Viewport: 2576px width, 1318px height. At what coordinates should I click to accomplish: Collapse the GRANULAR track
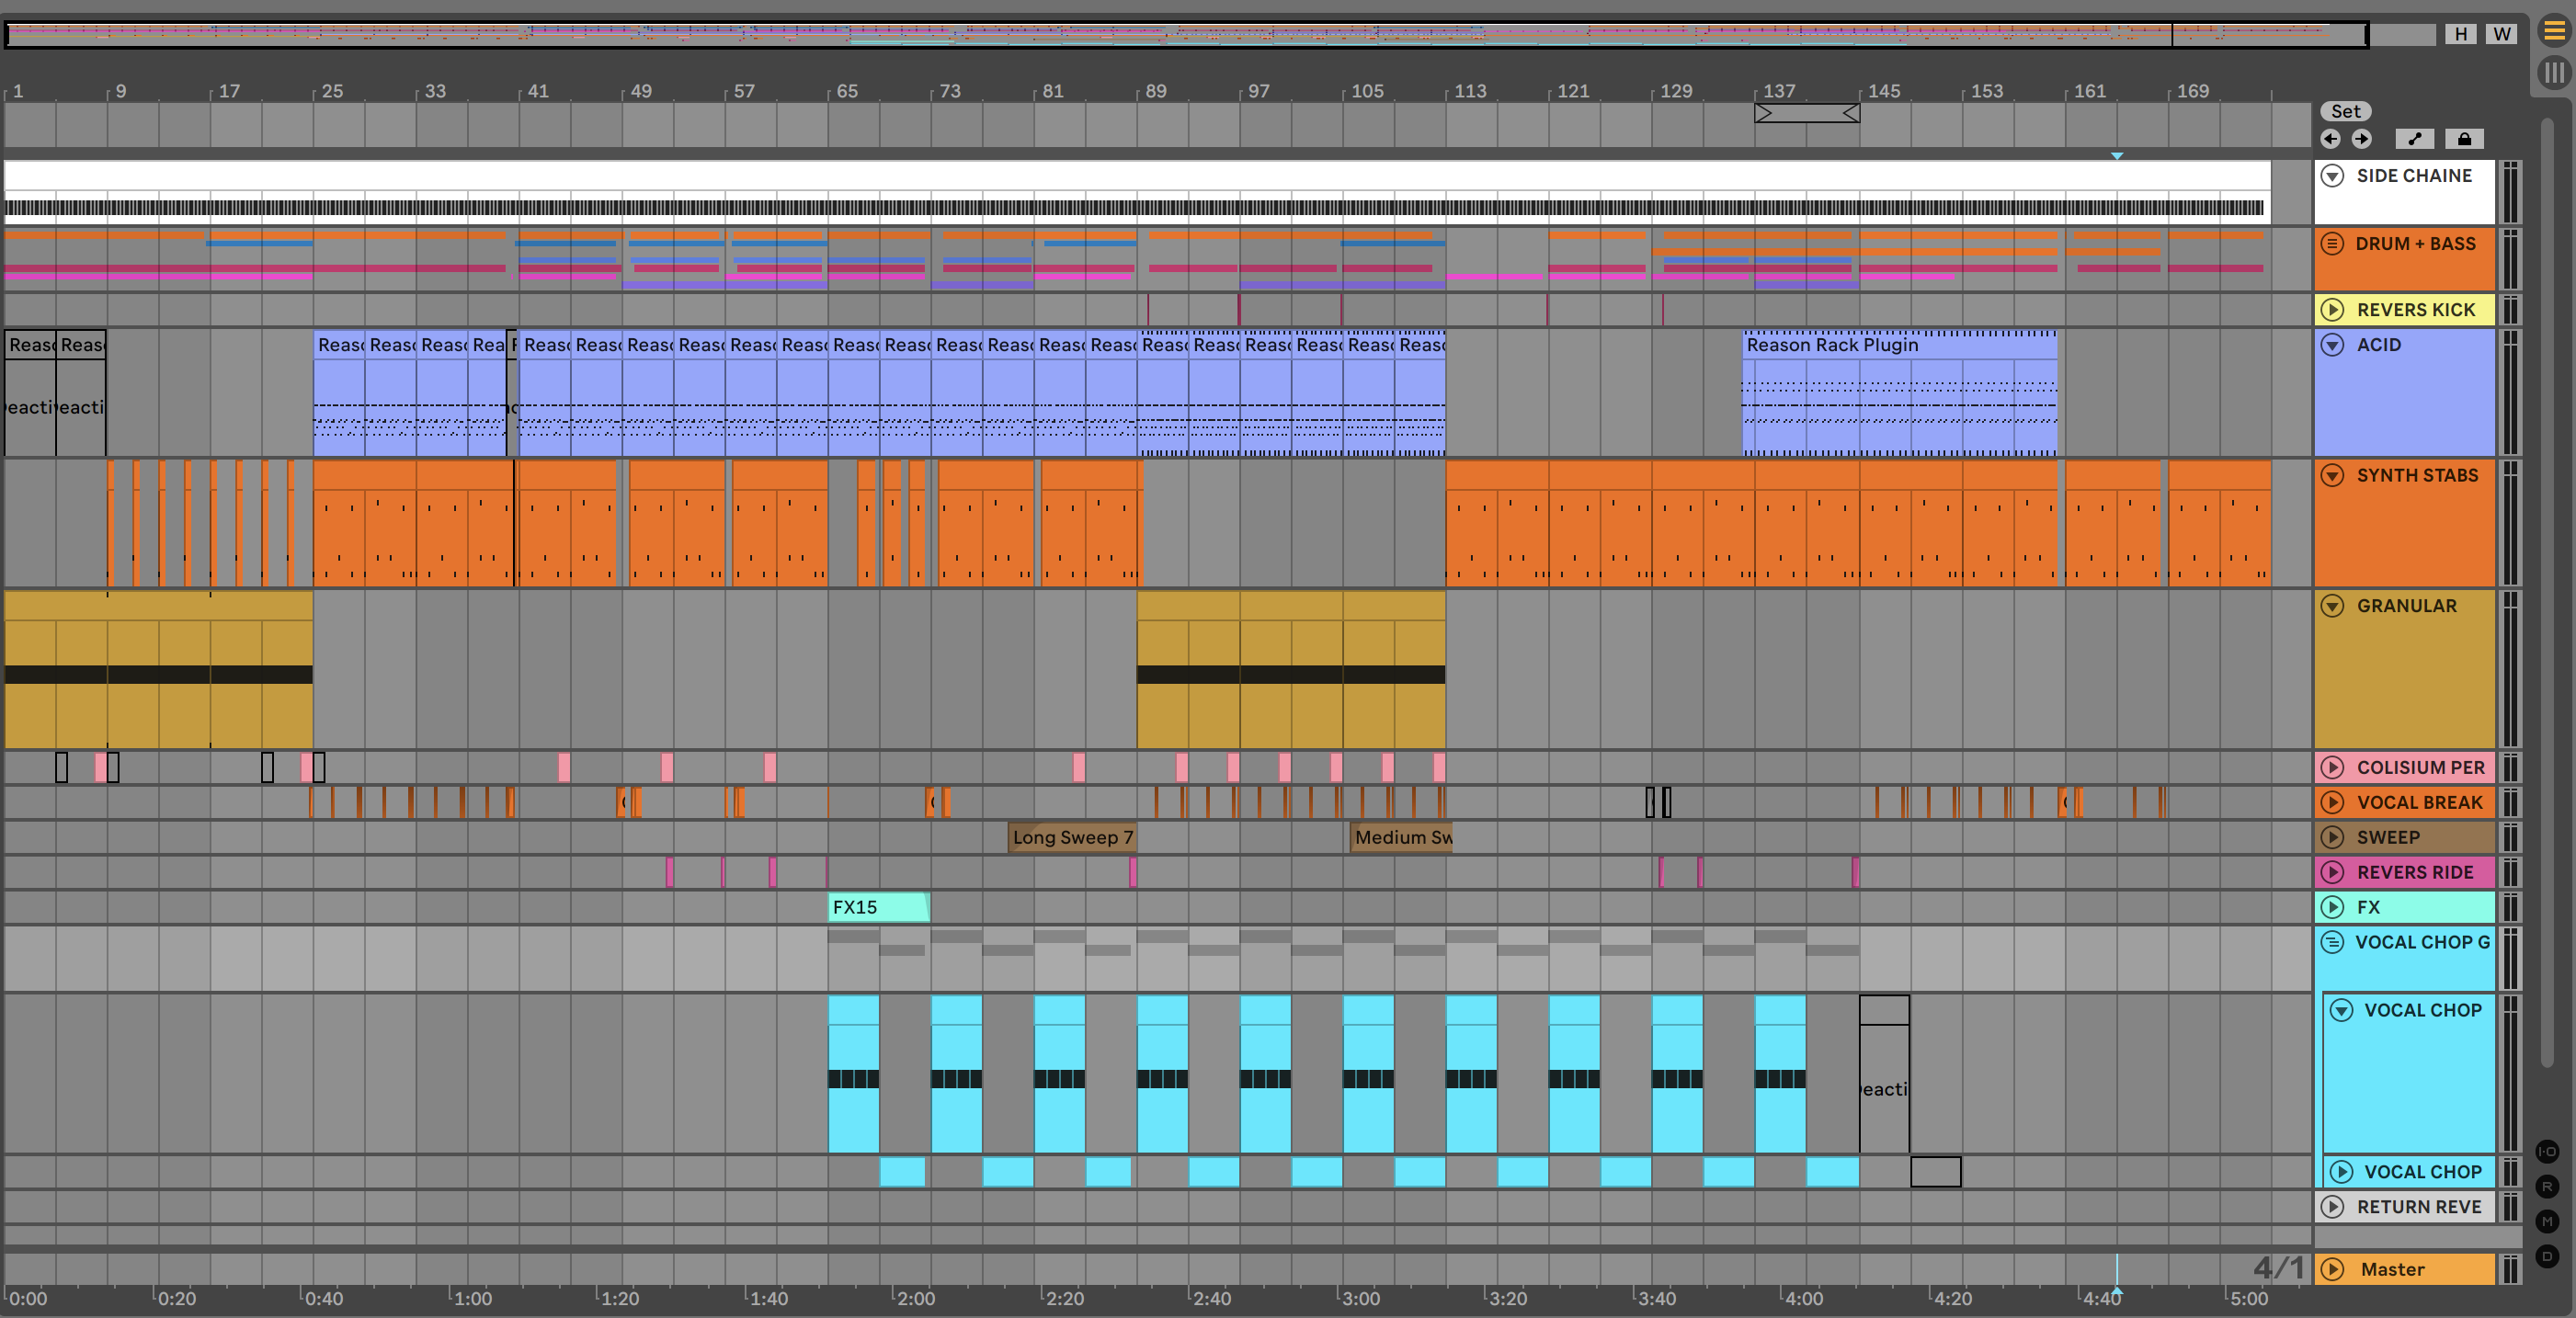pyautogui.click(x=2332, y=606)
